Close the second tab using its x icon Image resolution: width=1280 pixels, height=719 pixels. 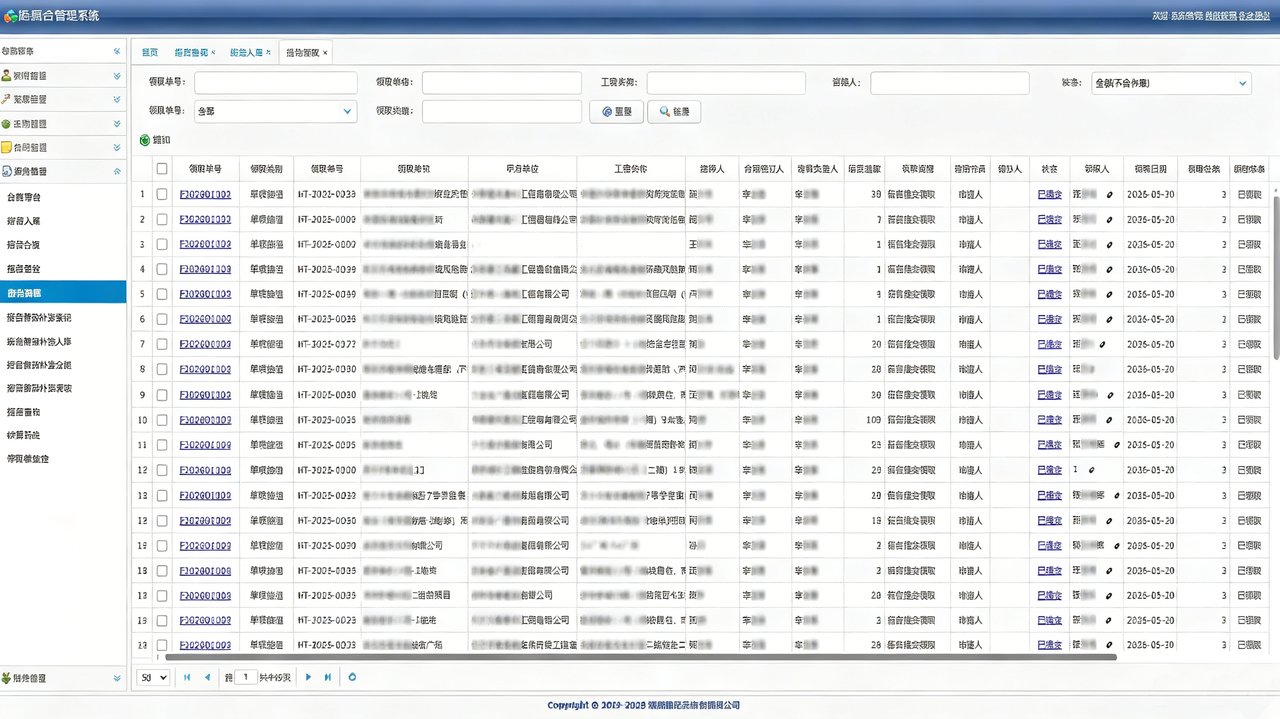213,52
